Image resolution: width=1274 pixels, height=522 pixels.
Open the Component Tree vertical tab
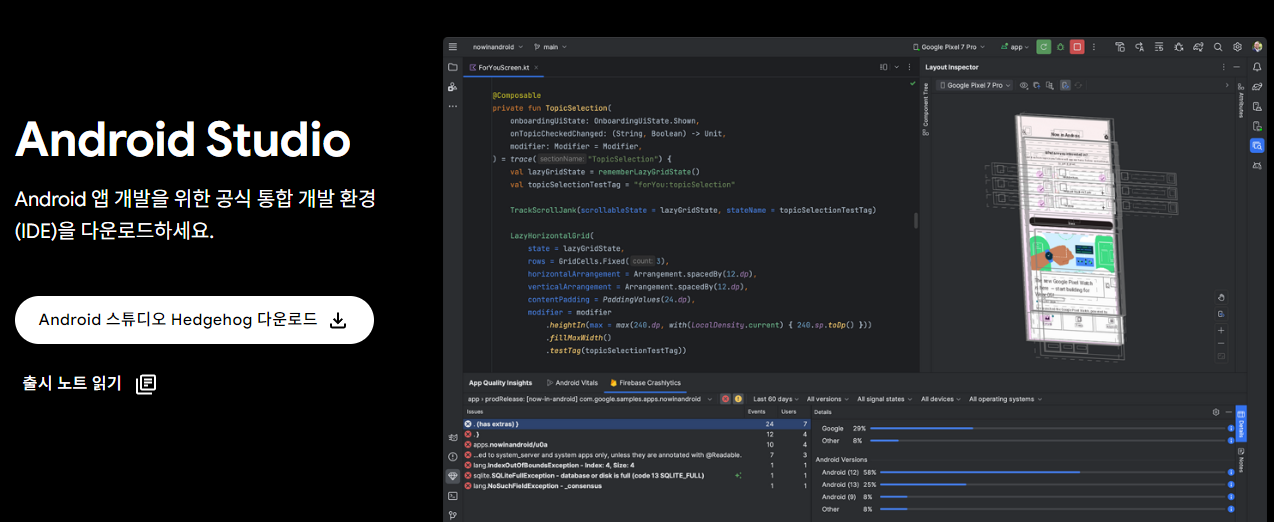pyautogui.click(x=925, y=111)
